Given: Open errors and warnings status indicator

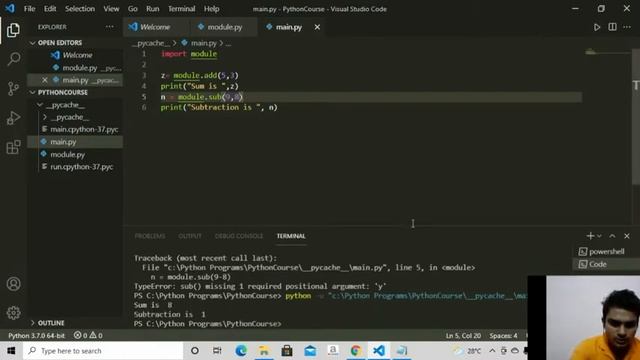Looking at the screenshot, I should coord(88,336).
